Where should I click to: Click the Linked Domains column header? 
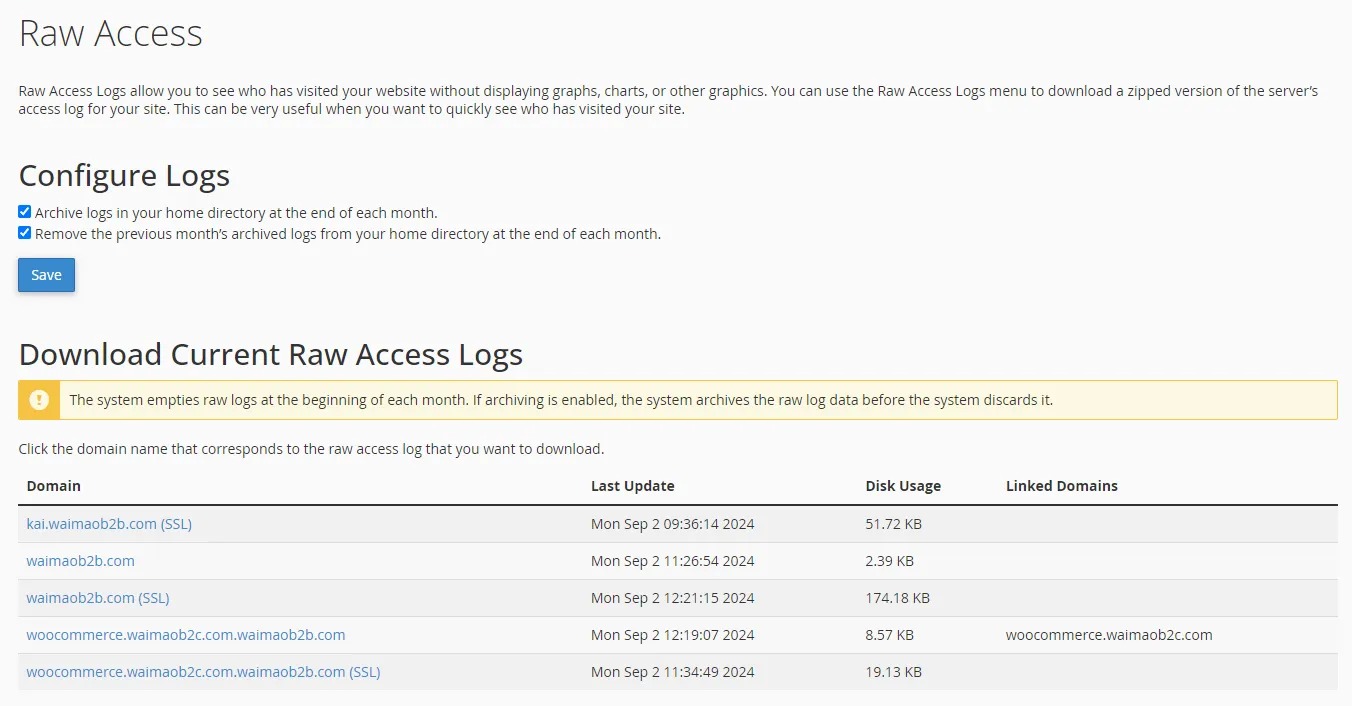click(x=1062, y=485)
